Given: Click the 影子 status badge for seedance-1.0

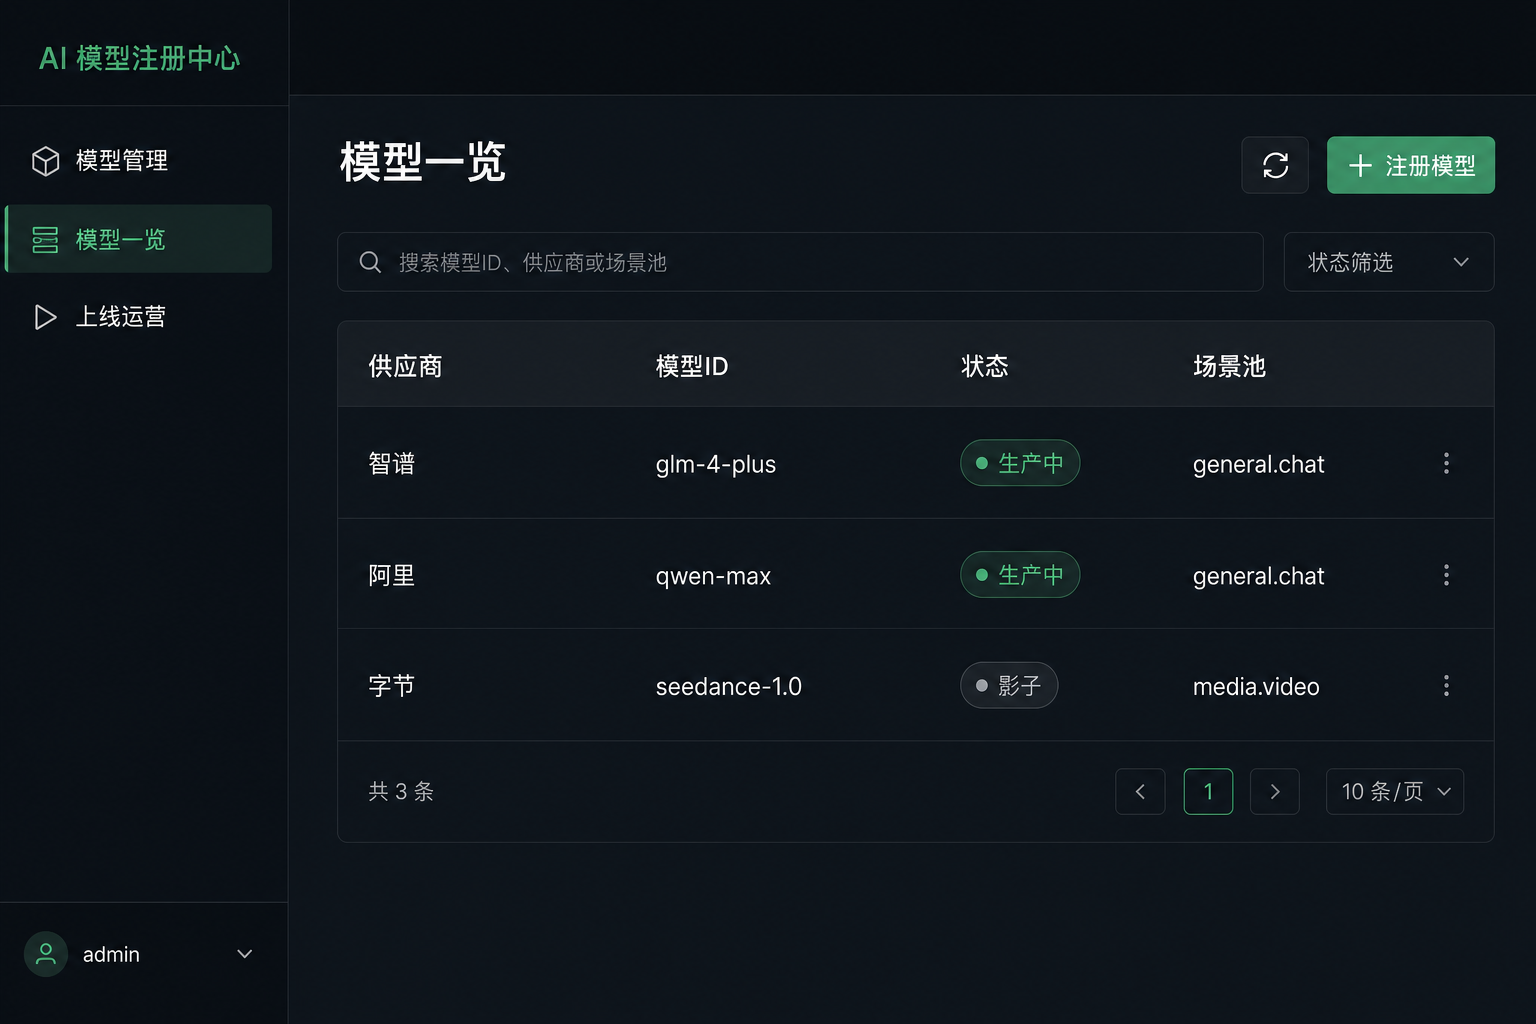Looking at the screenshot, I should coord(1009,685).
